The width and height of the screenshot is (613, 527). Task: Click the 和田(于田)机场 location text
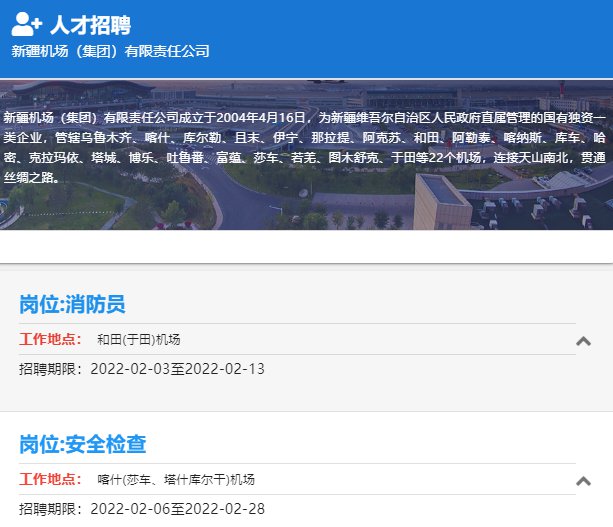138,339
